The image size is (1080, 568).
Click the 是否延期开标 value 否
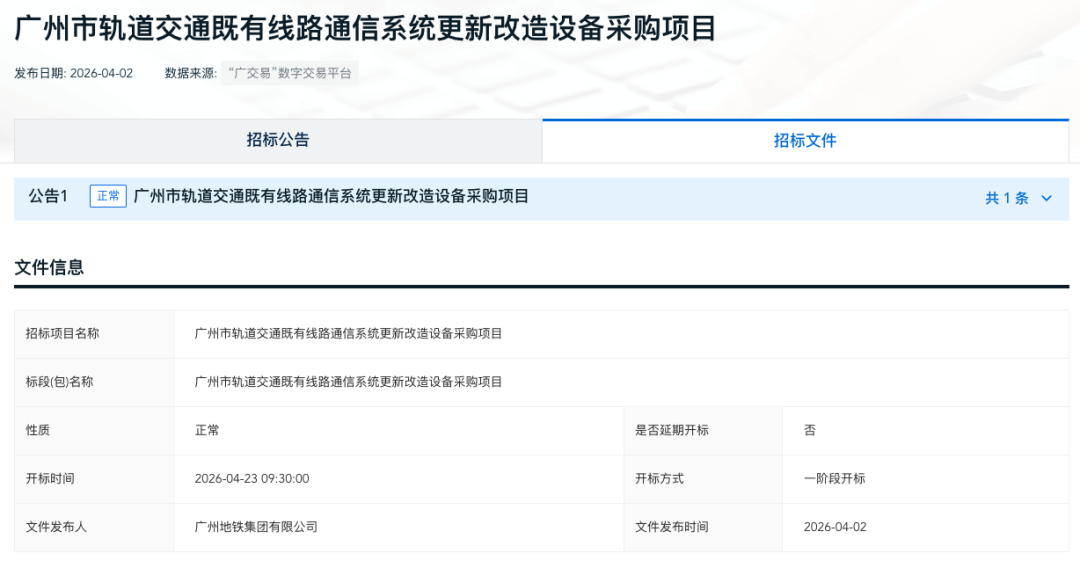point(810,430)
